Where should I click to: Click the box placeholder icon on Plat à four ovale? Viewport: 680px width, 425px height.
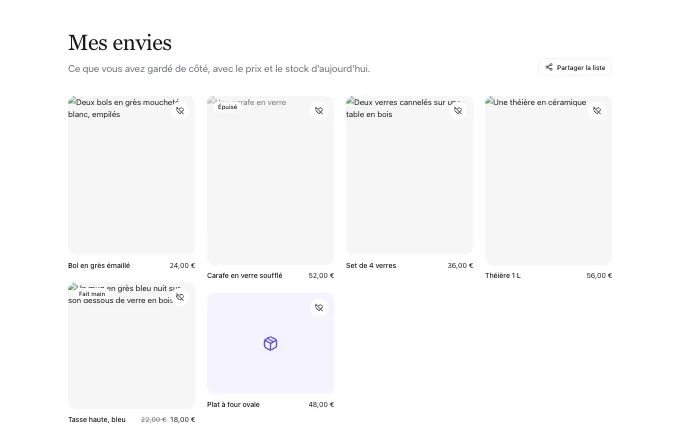coord(271,343)
